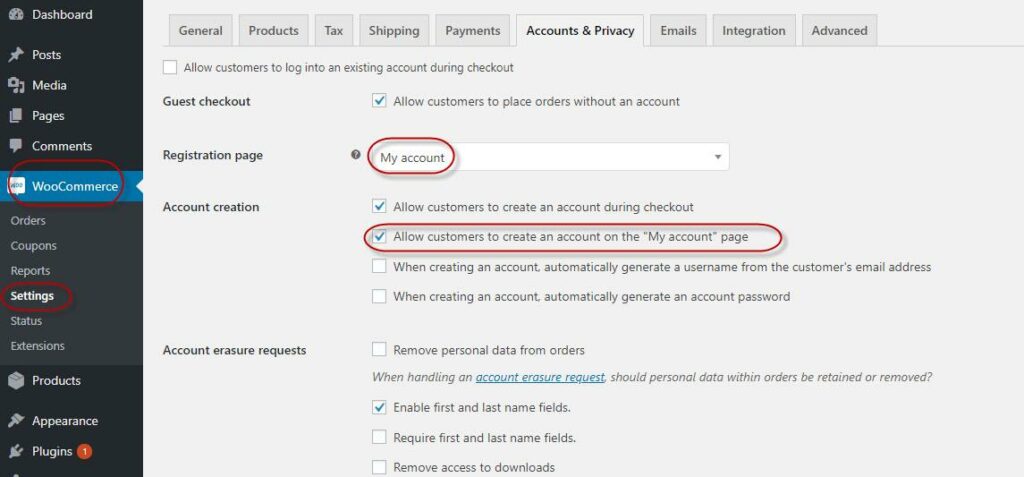Click the Products box icon
The image size is (1024, 477).
(x=16, y=381)
